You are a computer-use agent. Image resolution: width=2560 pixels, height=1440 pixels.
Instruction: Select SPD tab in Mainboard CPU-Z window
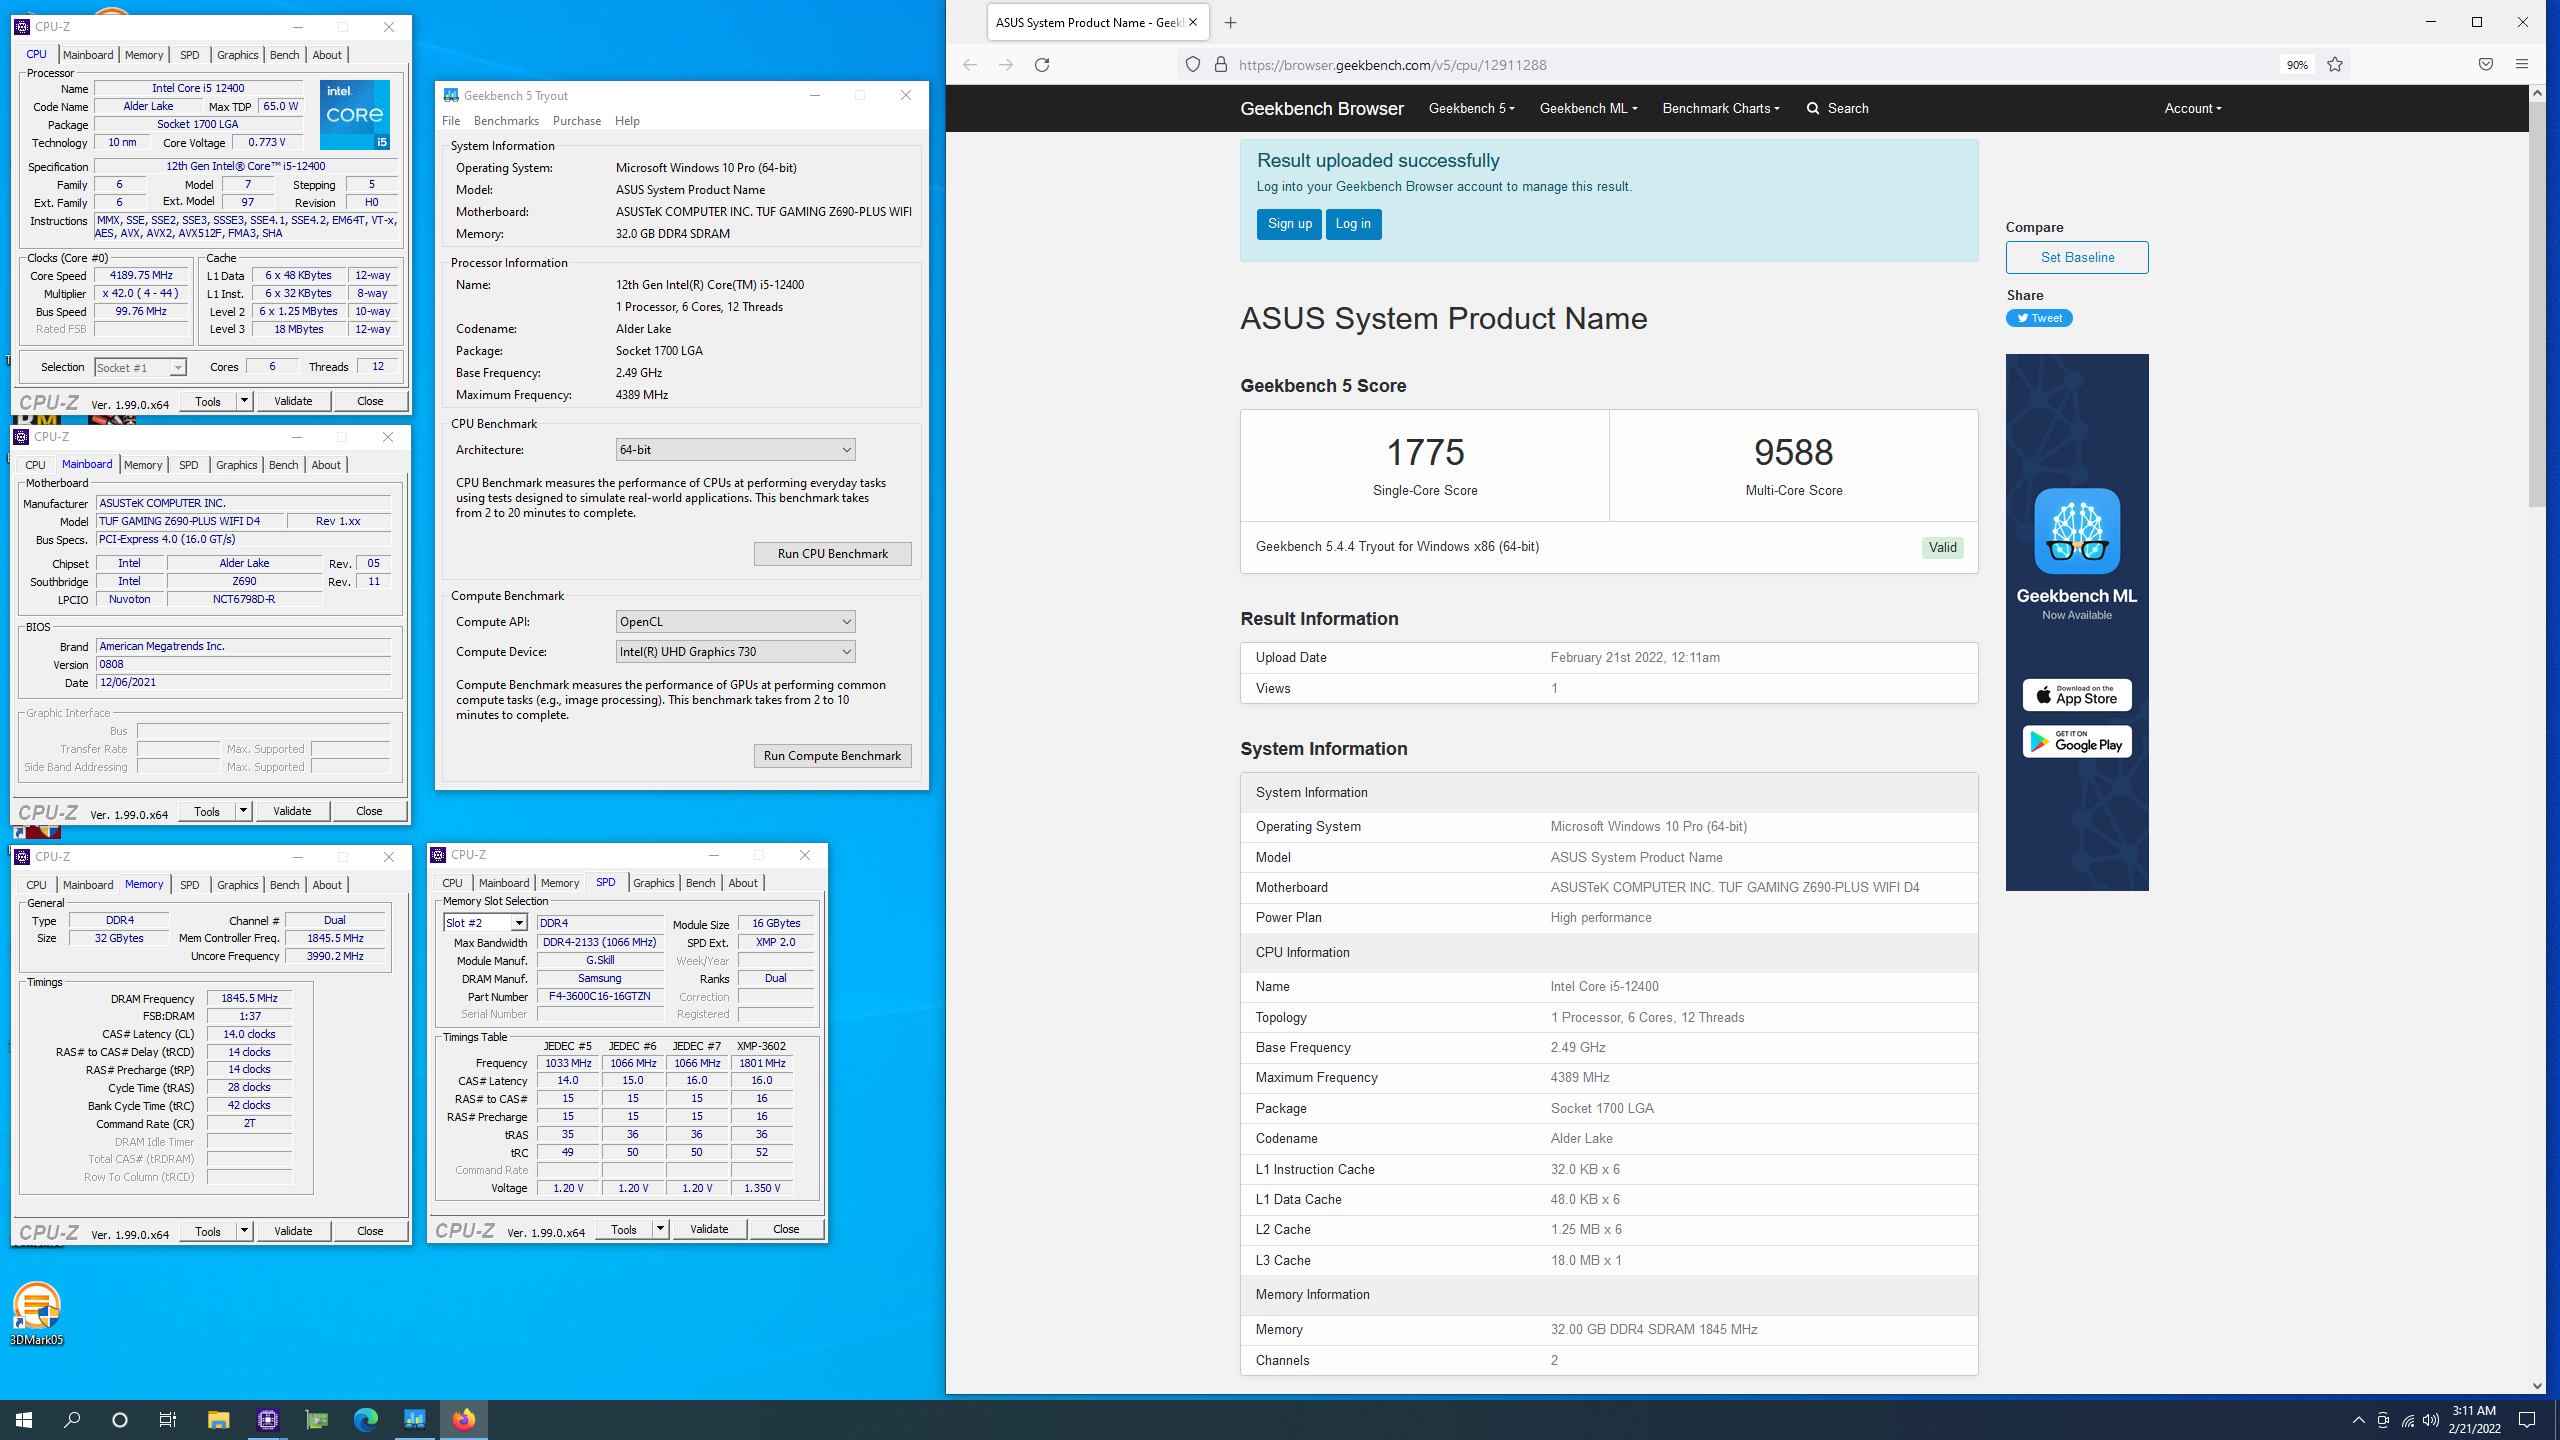[188, 465]
